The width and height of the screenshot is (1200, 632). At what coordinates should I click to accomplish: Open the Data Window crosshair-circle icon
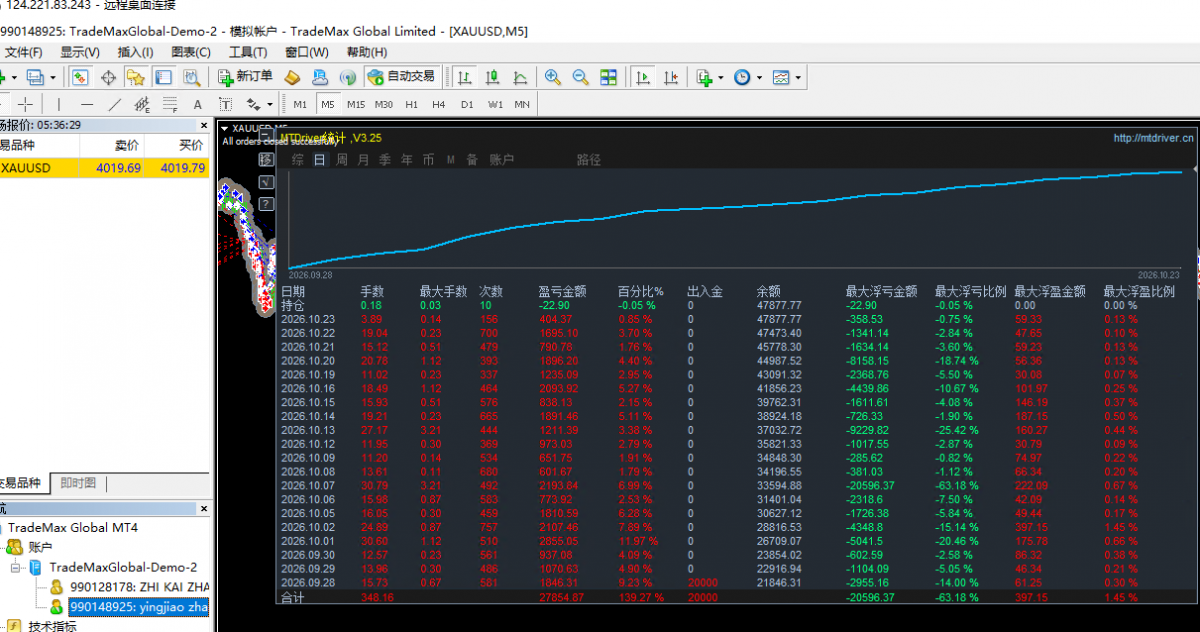pyautogui.click(x=108, y=77)
